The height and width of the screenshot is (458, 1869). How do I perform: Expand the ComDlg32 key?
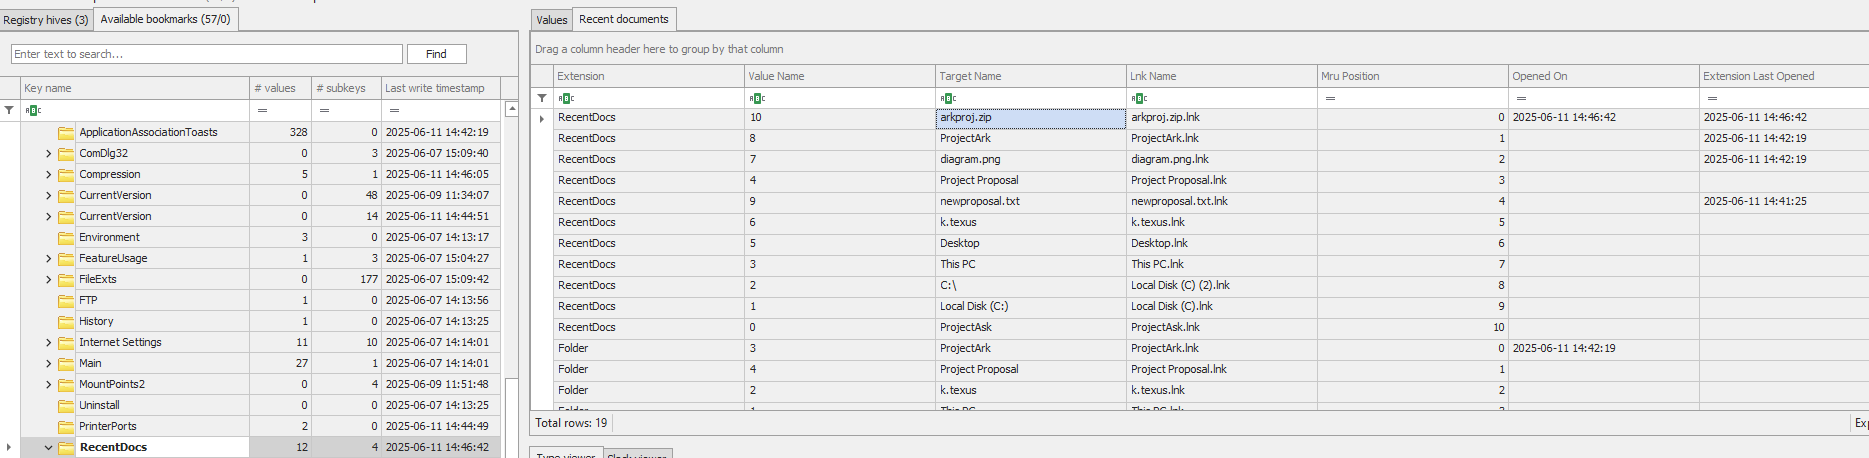click(48, 153)
